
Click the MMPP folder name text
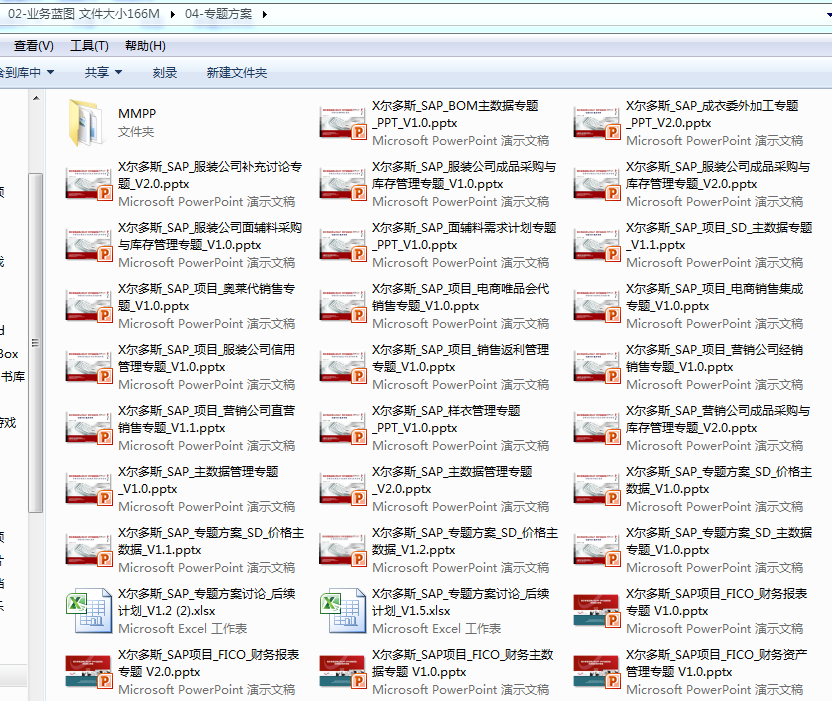(137, 114)
